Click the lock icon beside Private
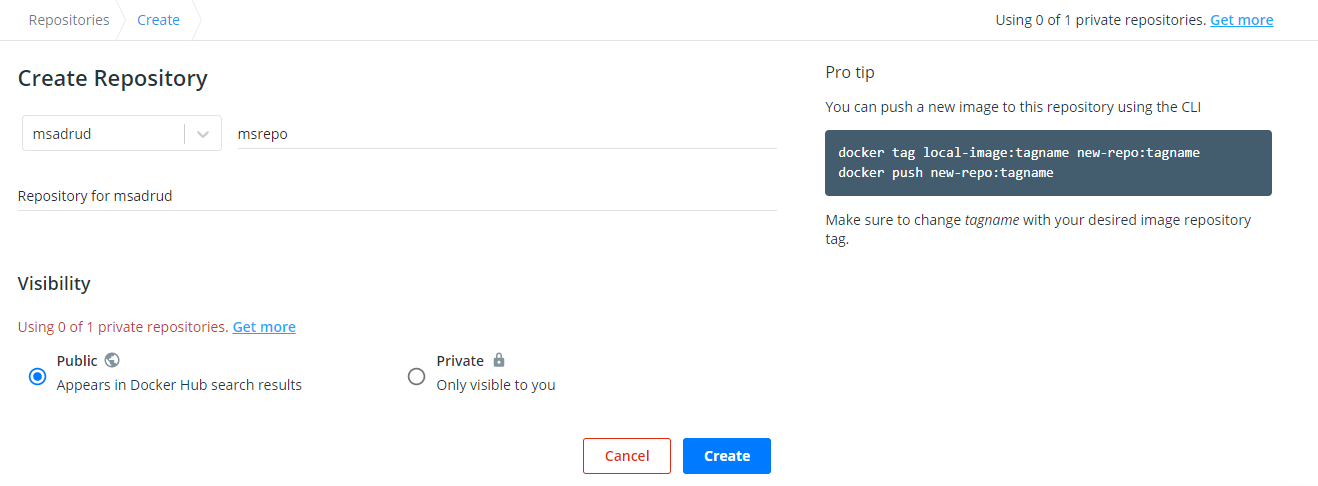This screenshot has width=1318, height=486. tap(499, 360)
